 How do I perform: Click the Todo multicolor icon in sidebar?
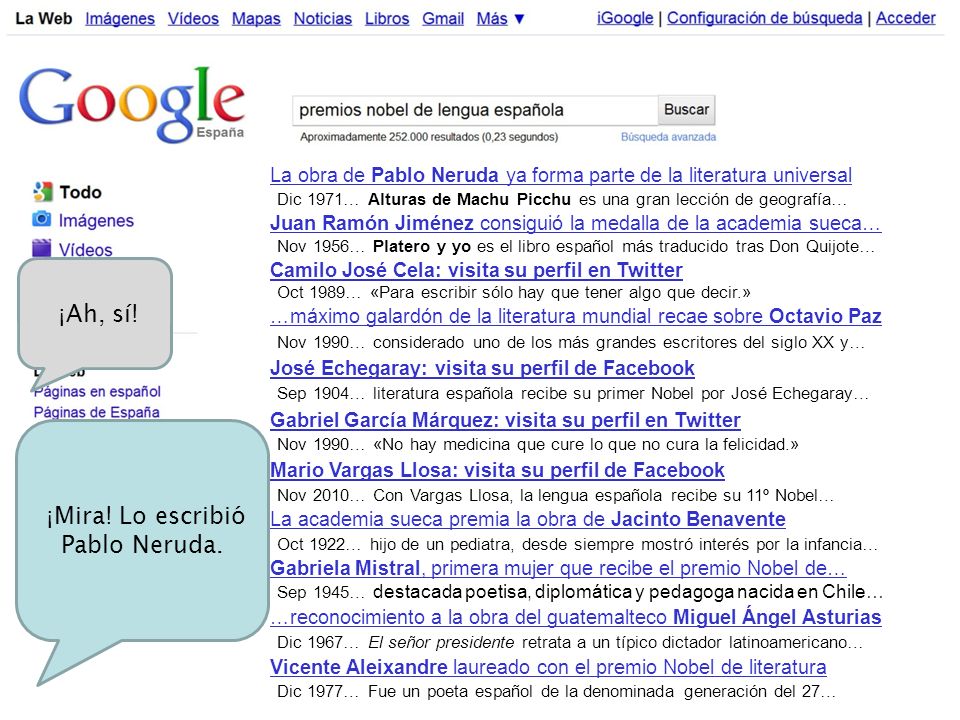42,192
